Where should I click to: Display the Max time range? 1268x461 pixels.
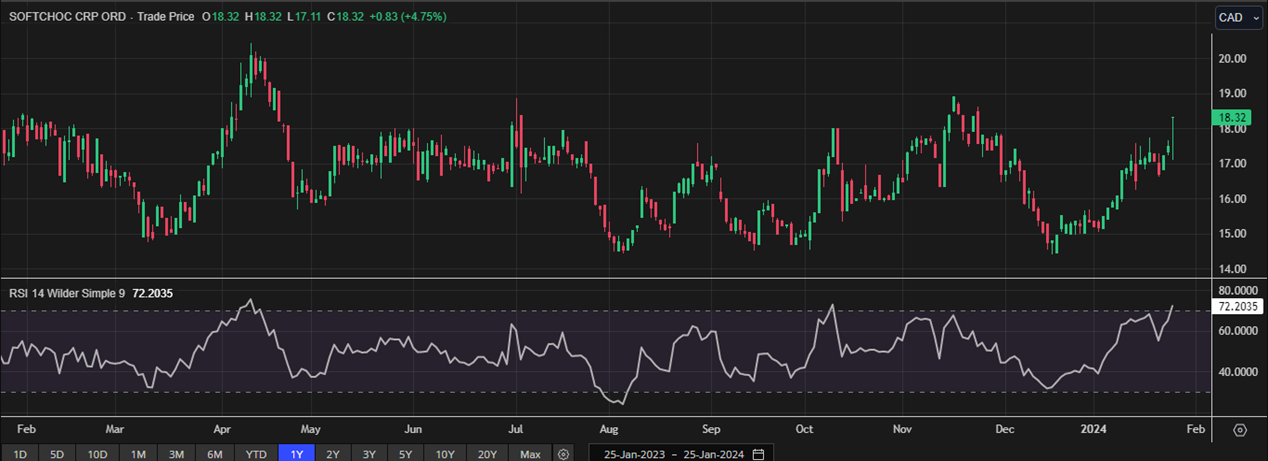click(x=530, y=454)
